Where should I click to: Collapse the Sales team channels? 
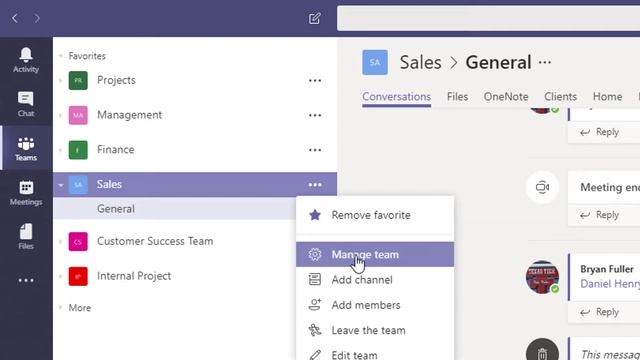(61, 185)
